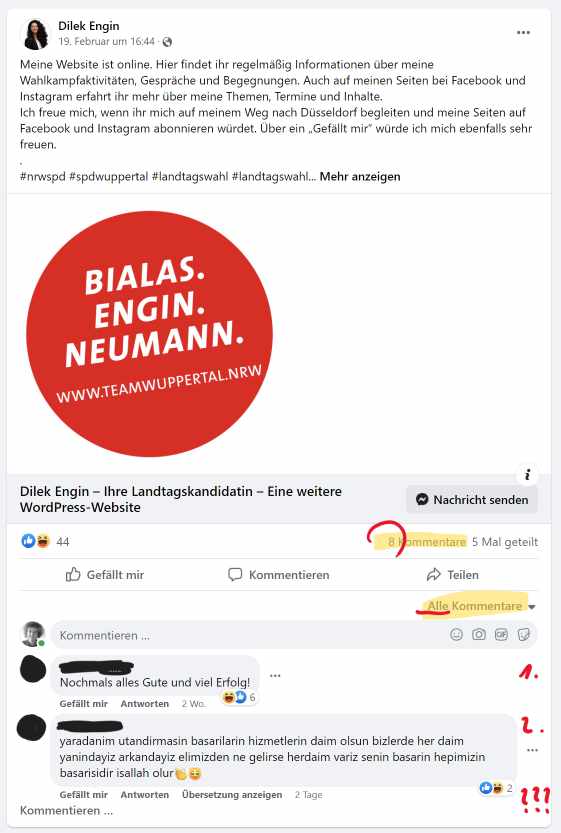
Task: Expand the Alle Kommentare sorting dropdown
Action: tap(481, 606)
